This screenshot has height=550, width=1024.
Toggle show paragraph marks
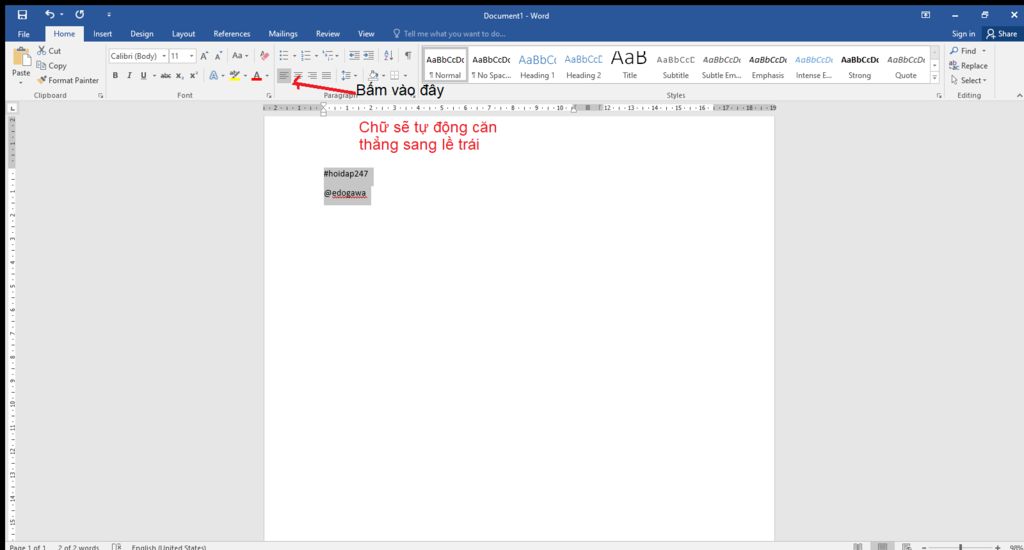(x=408, y=56)
